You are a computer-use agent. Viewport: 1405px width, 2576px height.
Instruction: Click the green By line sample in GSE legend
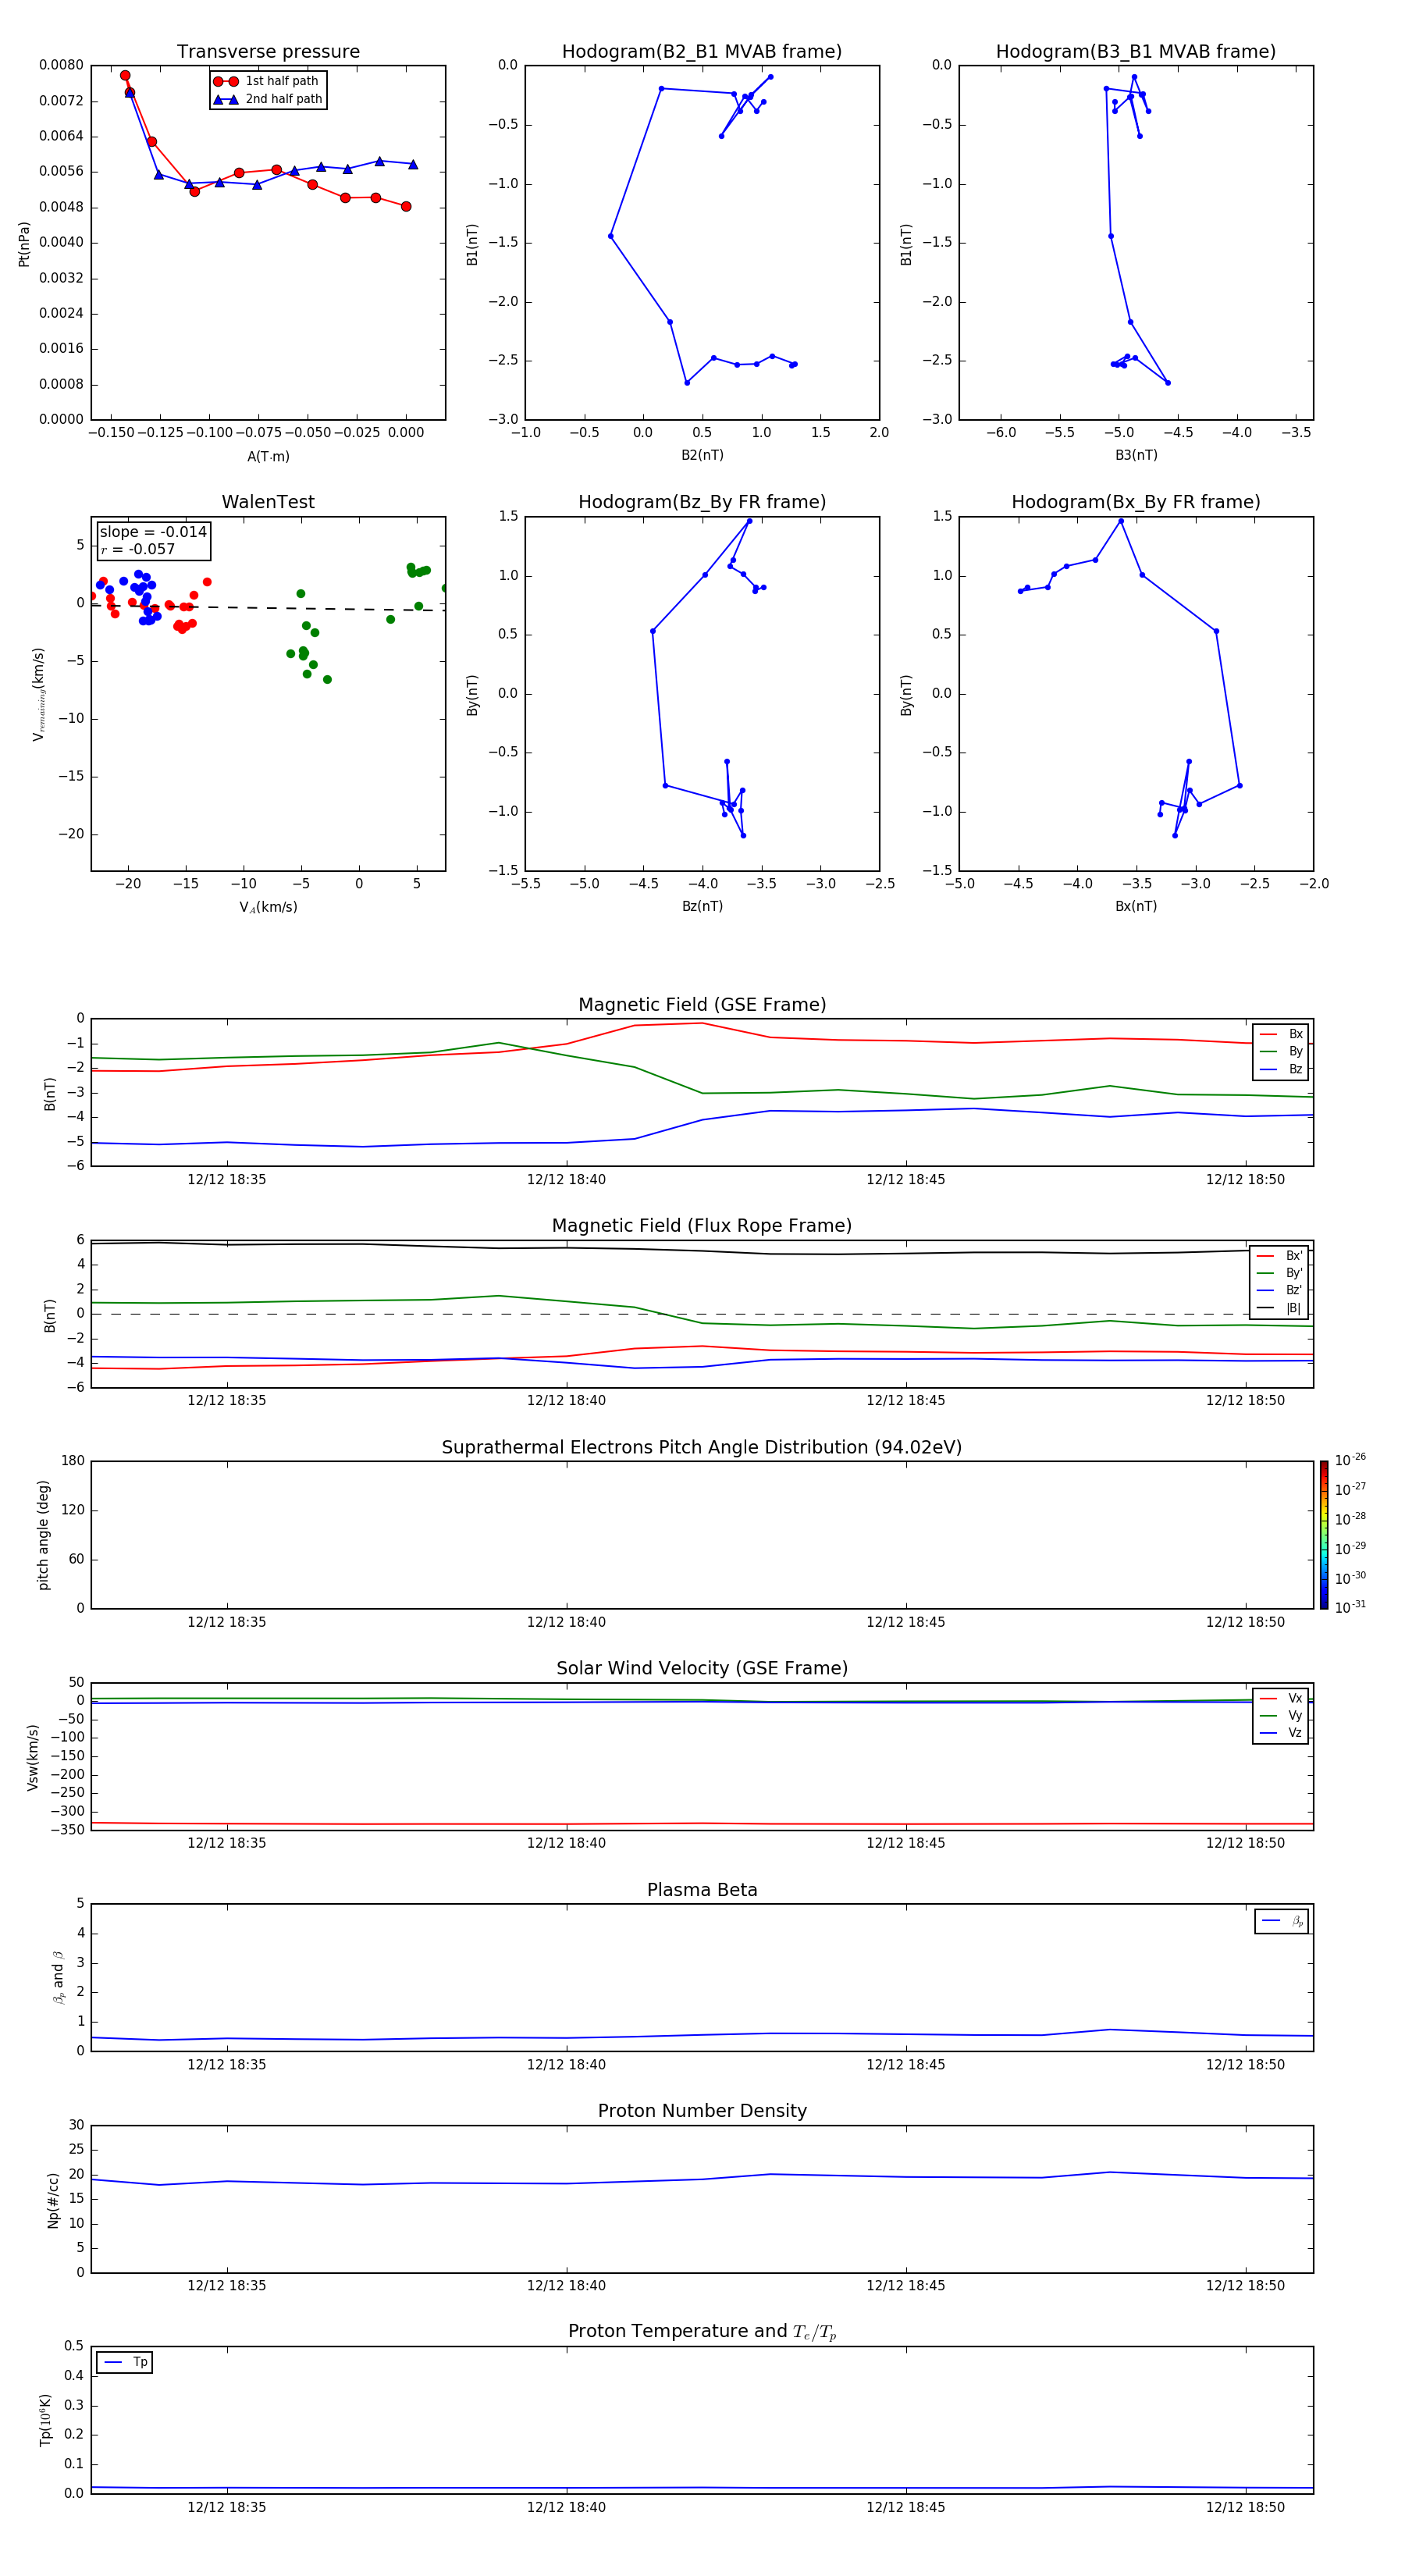point(1267,1051)
